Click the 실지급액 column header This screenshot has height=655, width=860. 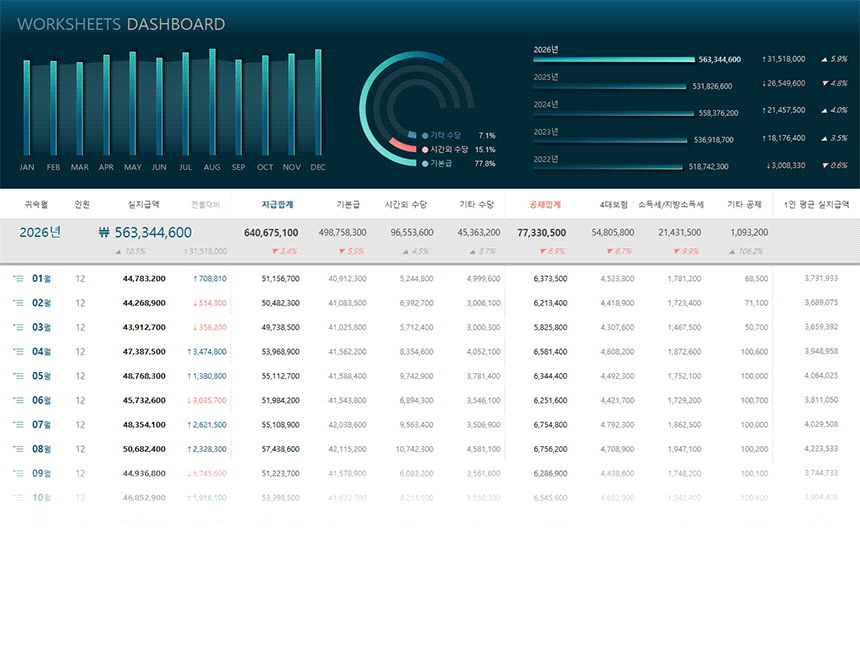[143, 204]
